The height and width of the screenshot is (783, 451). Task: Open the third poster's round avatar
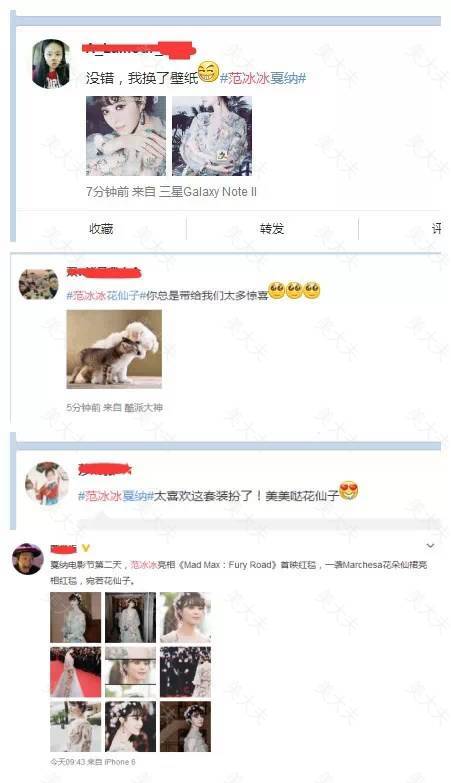[x=47, y=483]
